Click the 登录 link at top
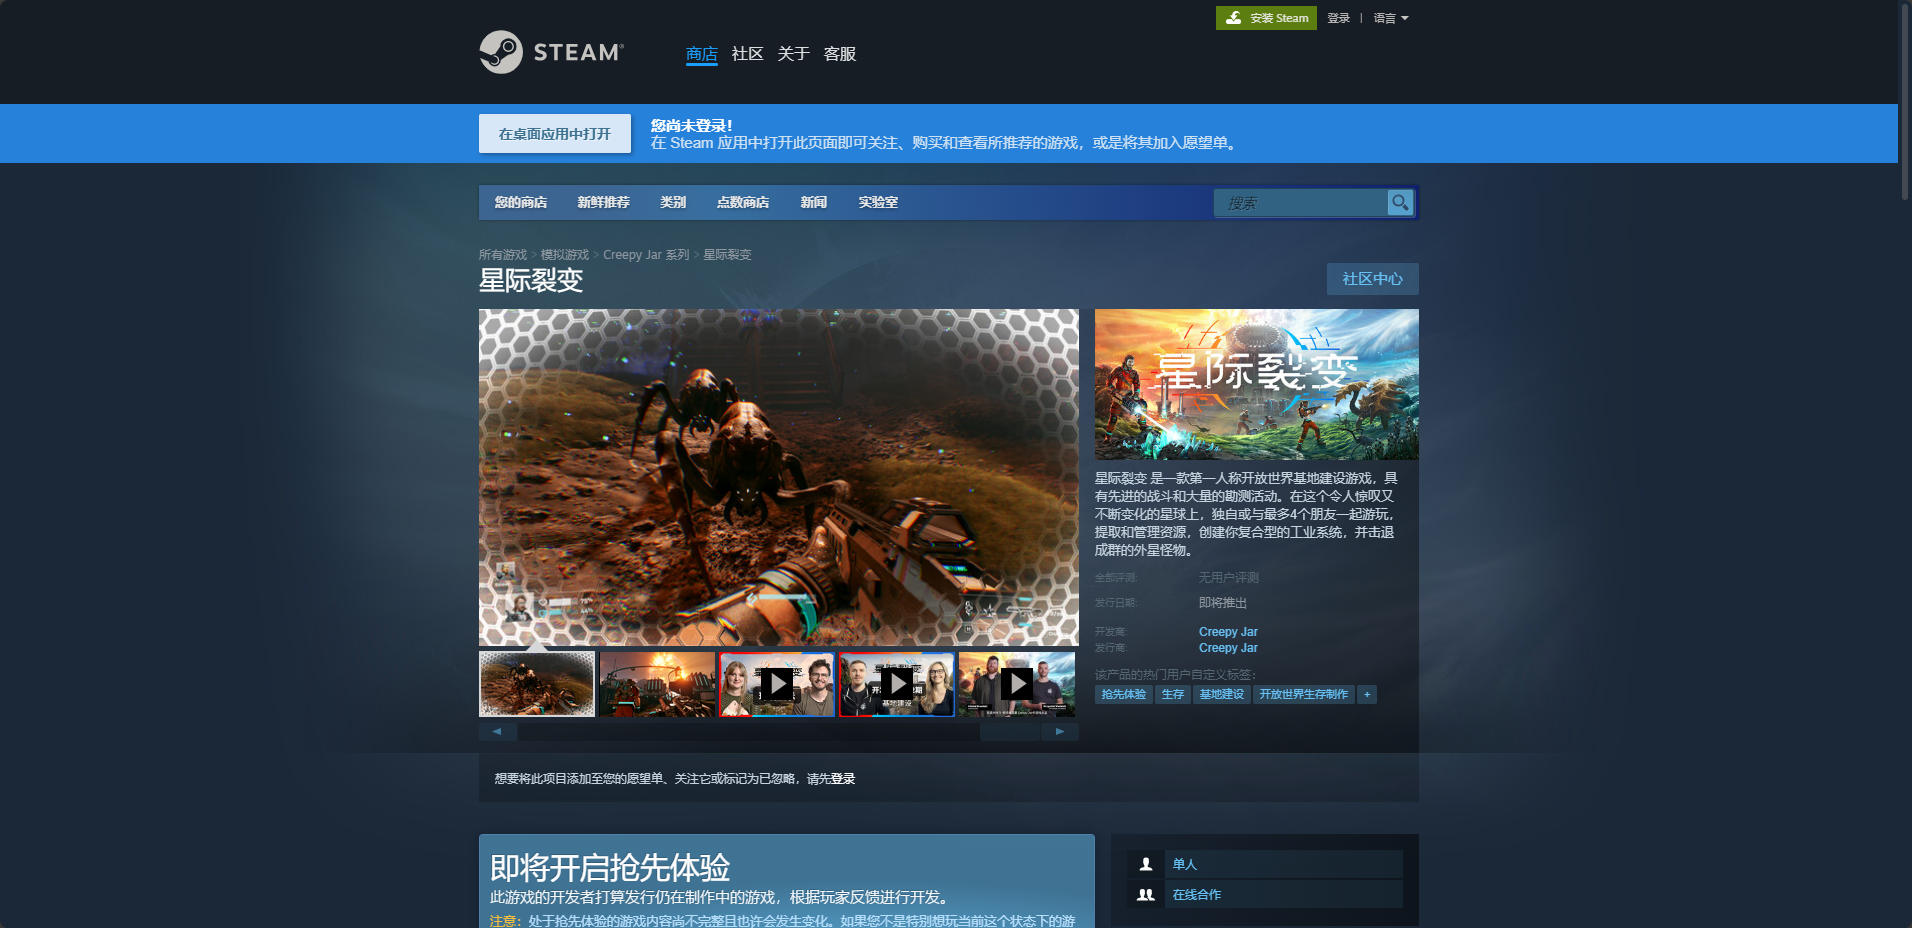Viewport: 1912px width, 928px height. (1339, 18)
